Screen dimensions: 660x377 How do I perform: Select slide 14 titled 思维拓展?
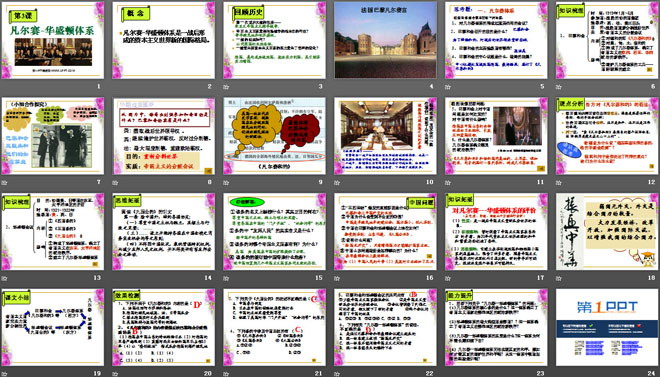[164, 231]
